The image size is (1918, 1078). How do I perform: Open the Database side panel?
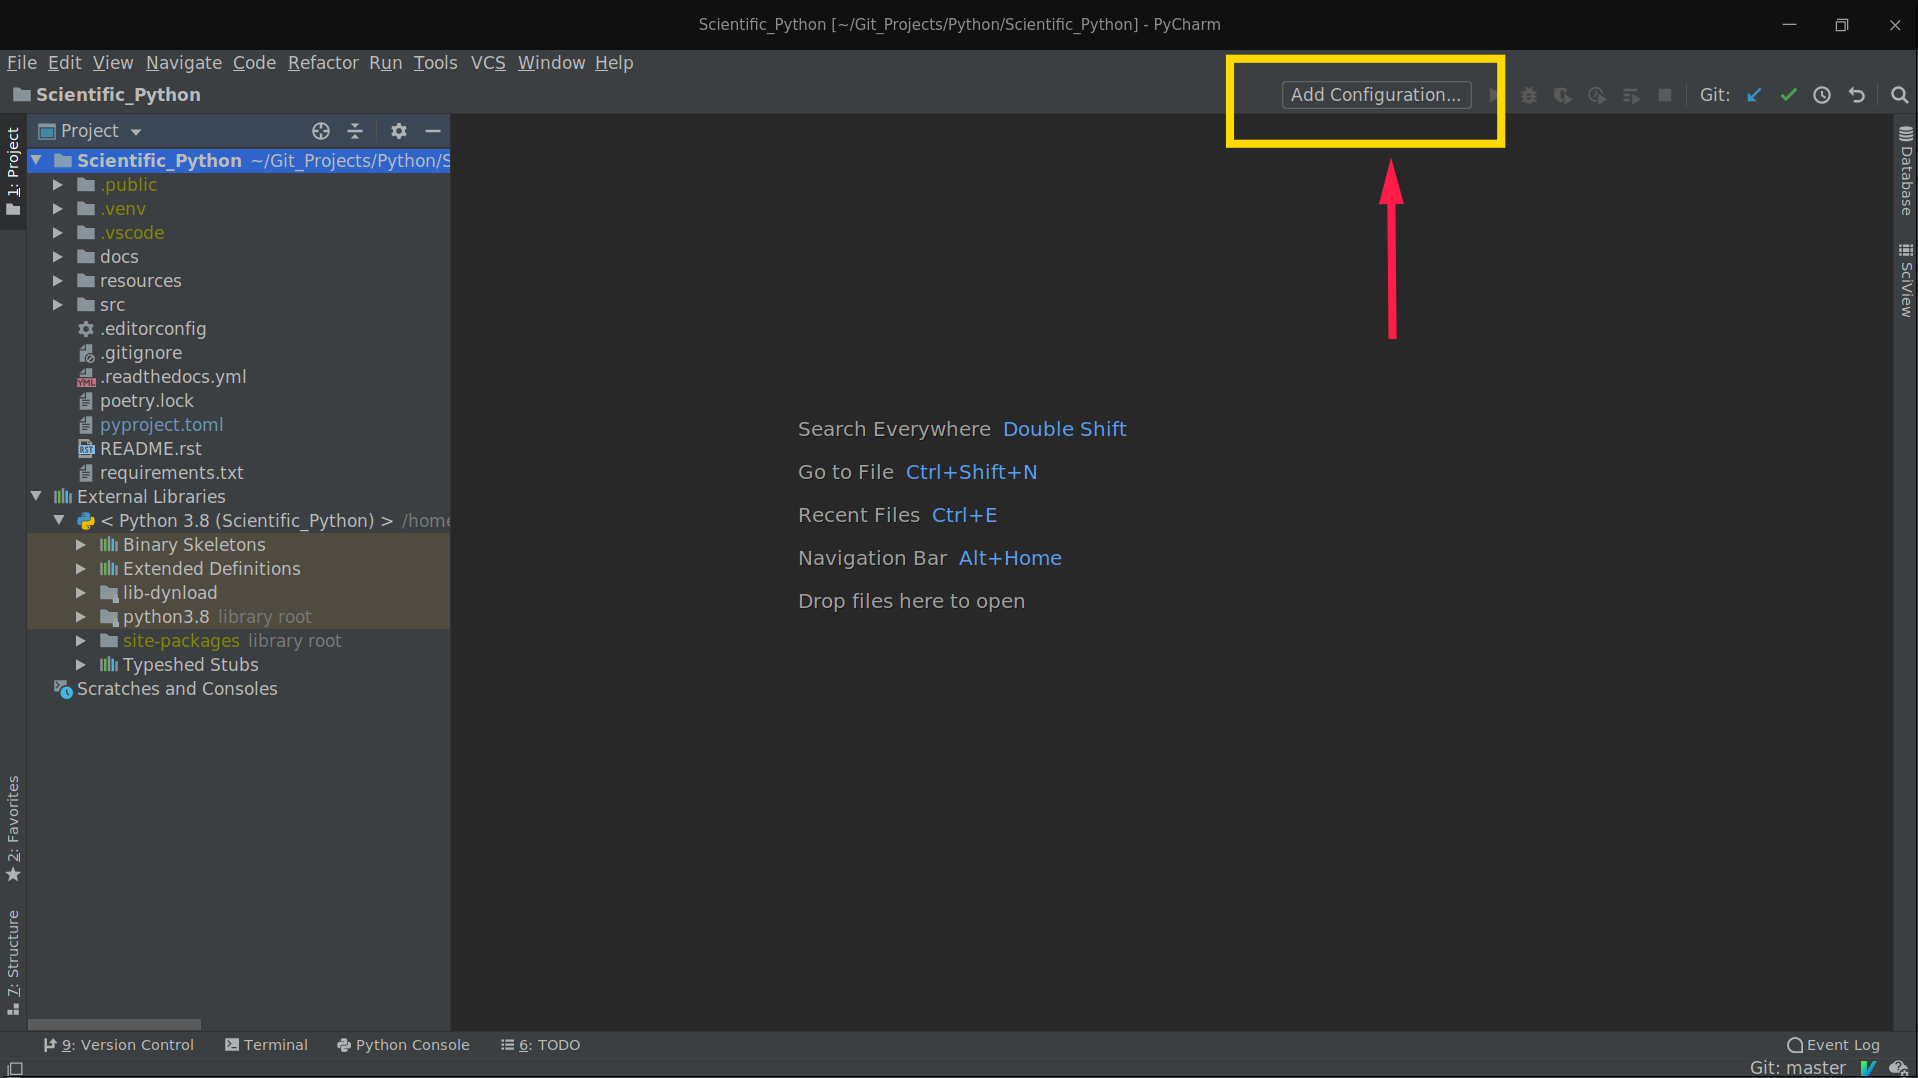[1906, 171]
